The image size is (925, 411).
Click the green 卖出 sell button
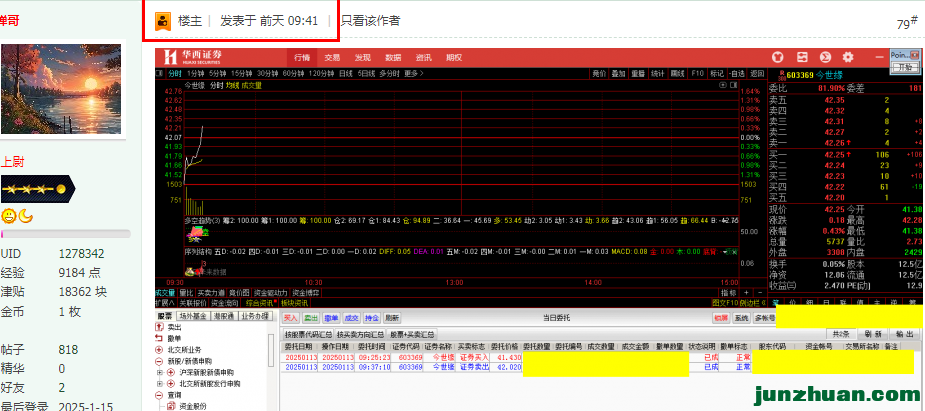click(311, 318)
